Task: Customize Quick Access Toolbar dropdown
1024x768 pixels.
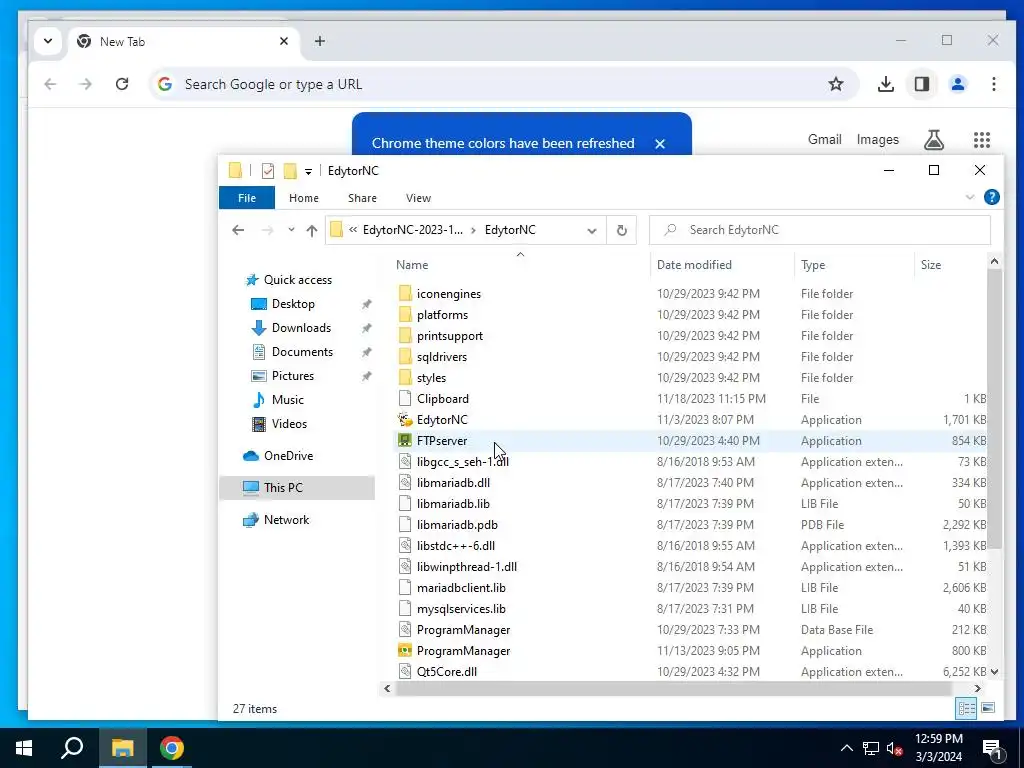Action: (x=308, y=172)
